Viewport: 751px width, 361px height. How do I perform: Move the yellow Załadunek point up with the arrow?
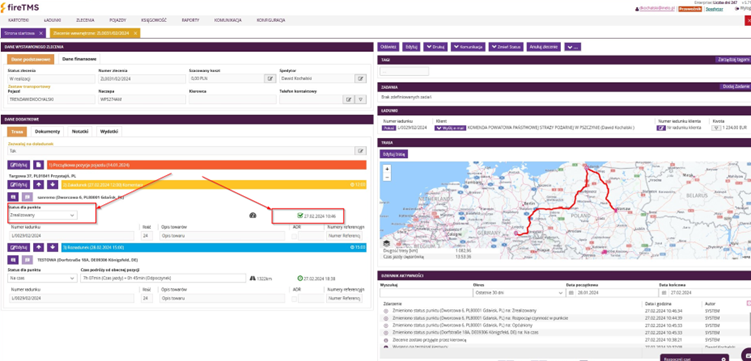38,185
